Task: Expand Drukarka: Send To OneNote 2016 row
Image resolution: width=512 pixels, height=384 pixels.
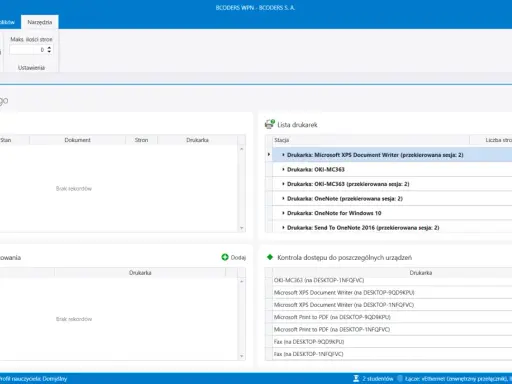Action: coord(283,228)
